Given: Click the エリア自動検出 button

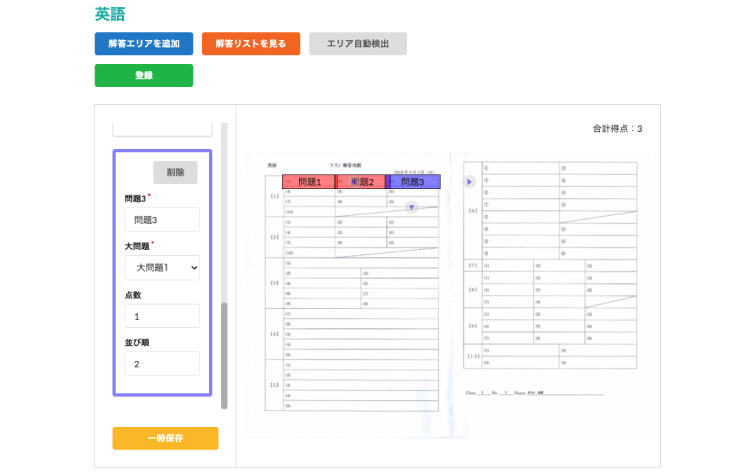Looking at the screenshot, I should click(358, 44).
